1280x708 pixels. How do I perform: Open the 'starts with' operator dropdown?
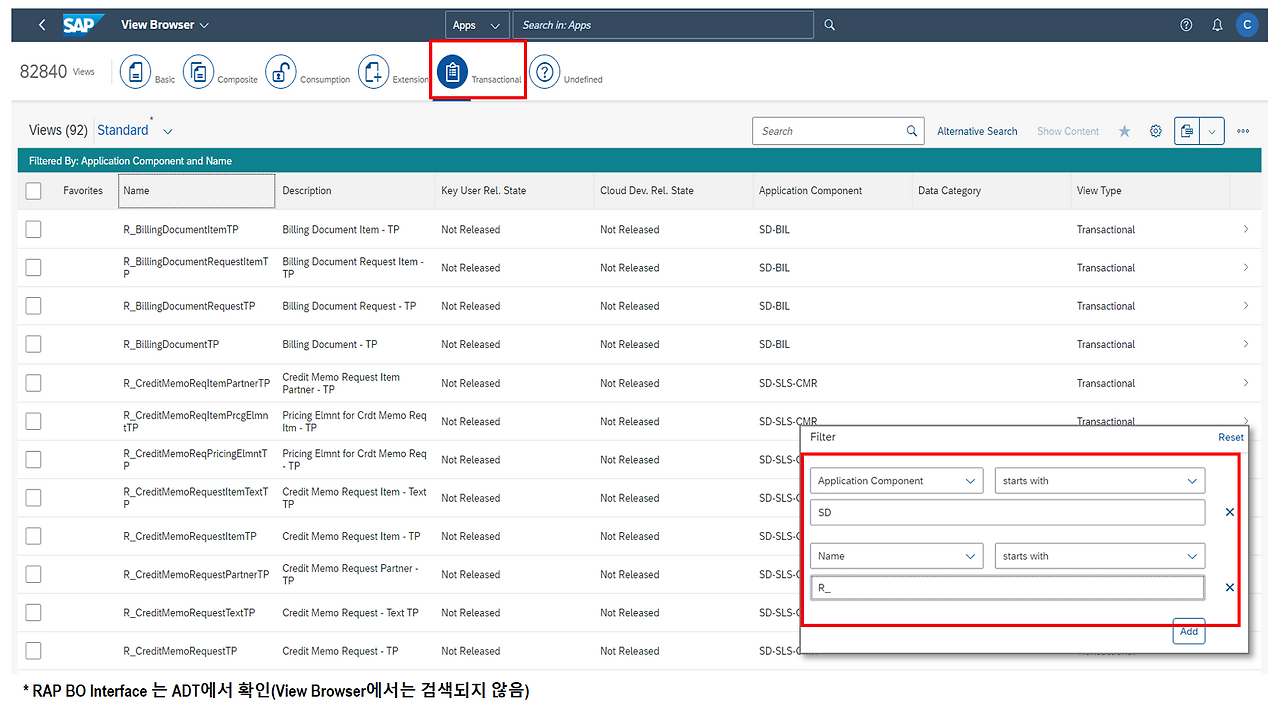pyautogui.click(x=1099, y=480)
